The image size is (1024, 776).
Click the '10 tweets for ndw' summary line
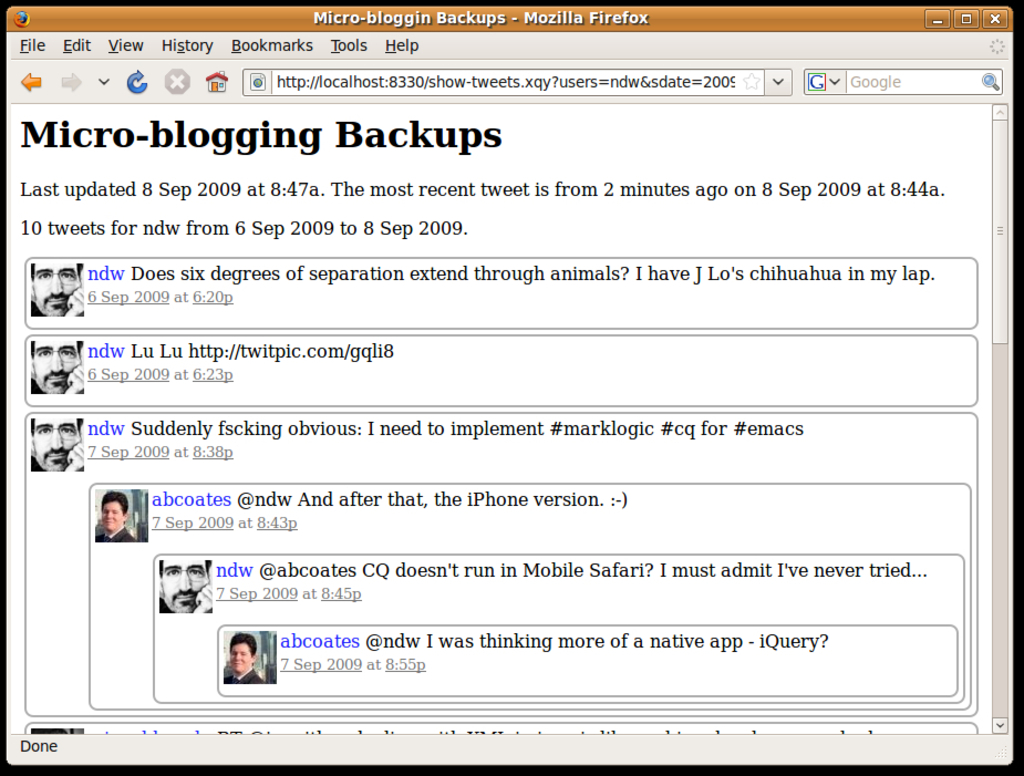coord(244,229)
